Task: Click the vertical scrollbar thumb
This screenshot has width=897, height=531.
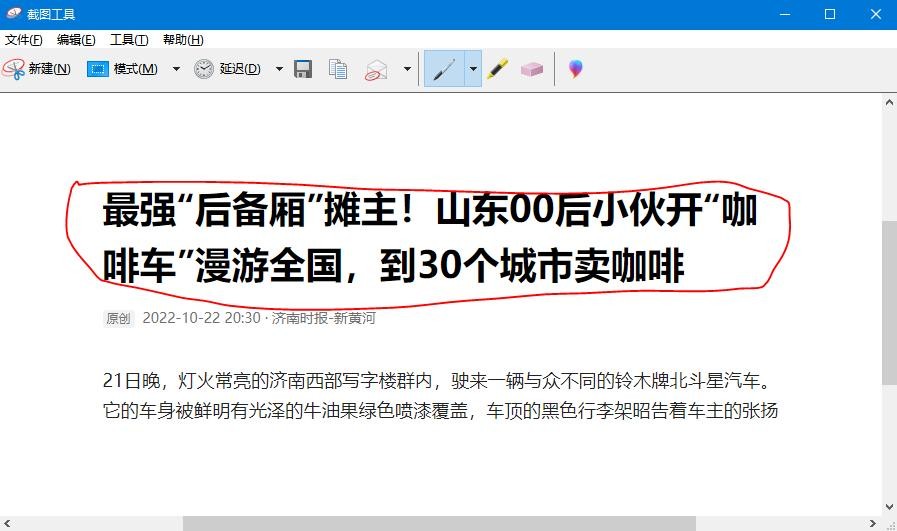Action: click(889, 302)
